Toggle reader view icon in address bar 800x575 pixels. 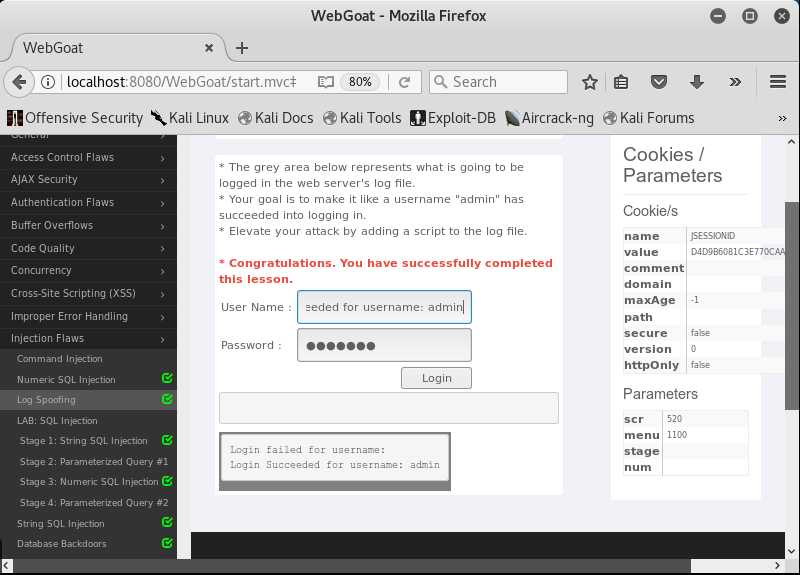point(326,82)
